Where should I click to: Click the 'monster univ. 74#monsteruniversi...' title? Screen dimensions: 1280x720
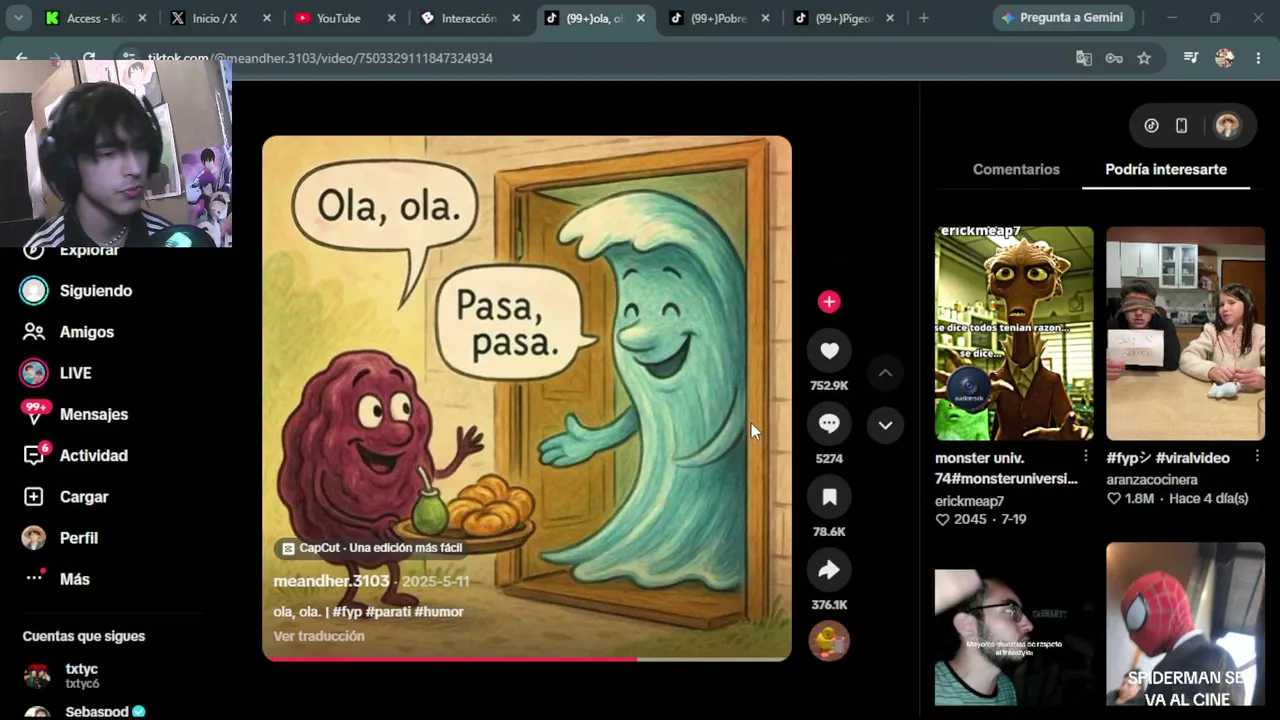1006,468
